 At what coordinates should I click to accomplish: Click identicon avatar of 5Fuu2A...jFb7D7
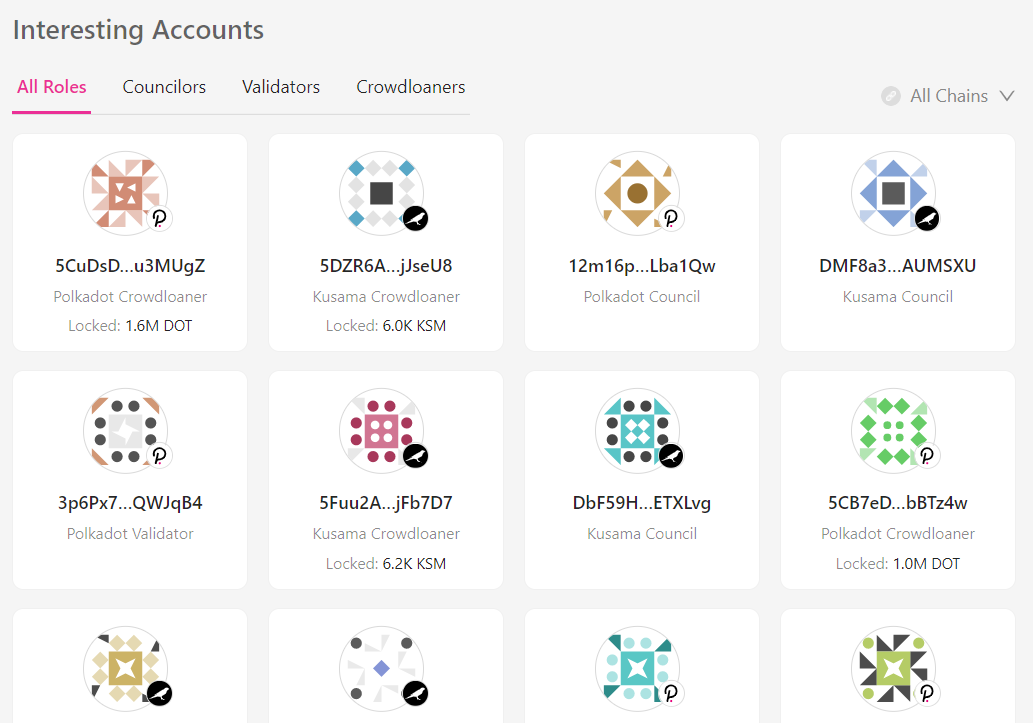[x=381, y=430]
